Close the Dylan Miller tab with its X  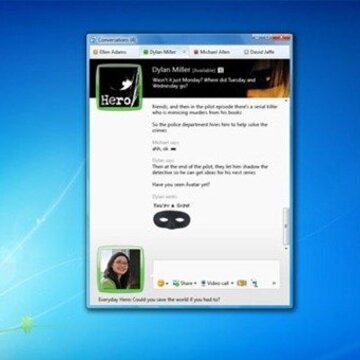[184, 52]
